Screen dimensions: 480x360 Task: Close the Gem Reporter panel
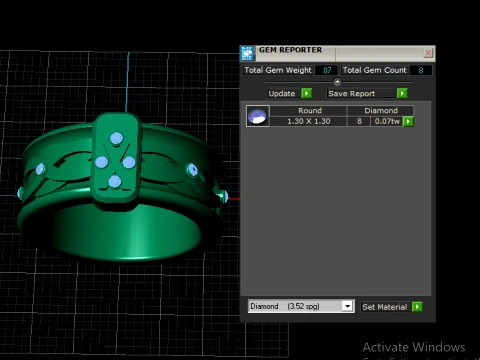tap(428, 53)
